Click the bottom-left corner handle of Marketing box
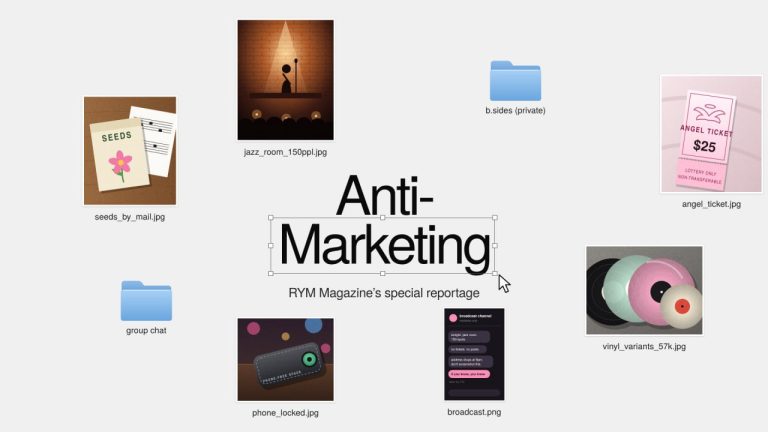Screen dimensions: 768x432 [x=271, y=273]
